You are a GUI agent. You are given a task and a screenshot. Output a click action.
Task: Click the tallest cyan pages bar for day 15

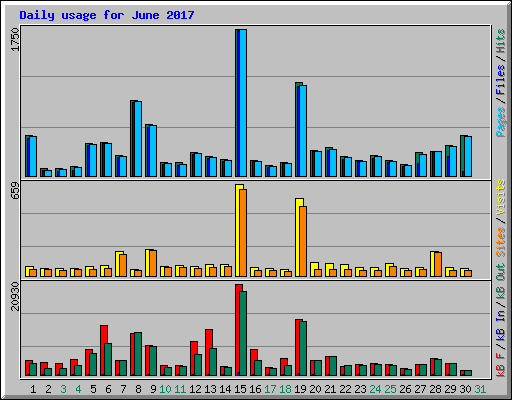coord(243,103)
